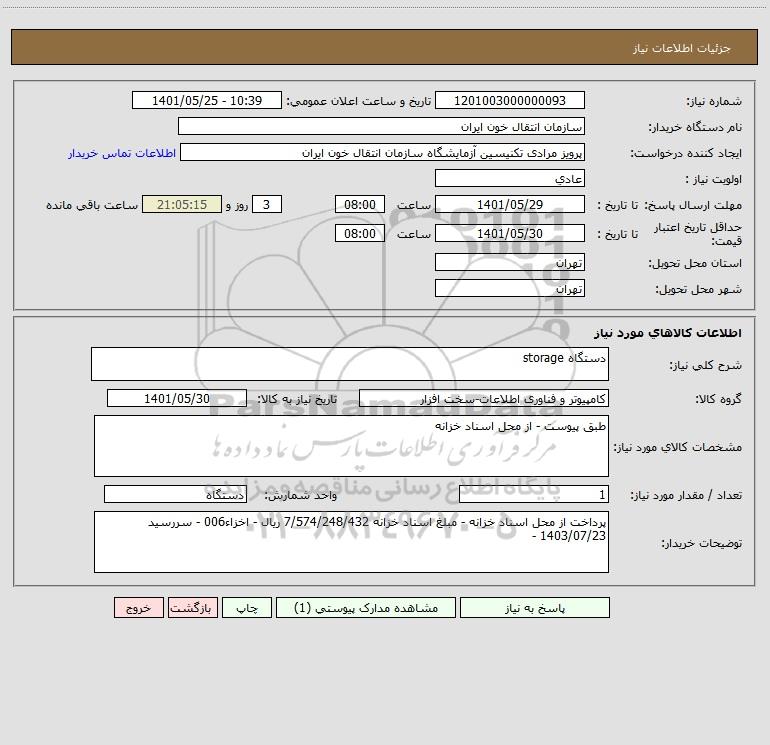Click label 'تعداد / مقدار مورد نیاز:'
The width and height of the screenshot is (770, 745).
click(686, 495)
